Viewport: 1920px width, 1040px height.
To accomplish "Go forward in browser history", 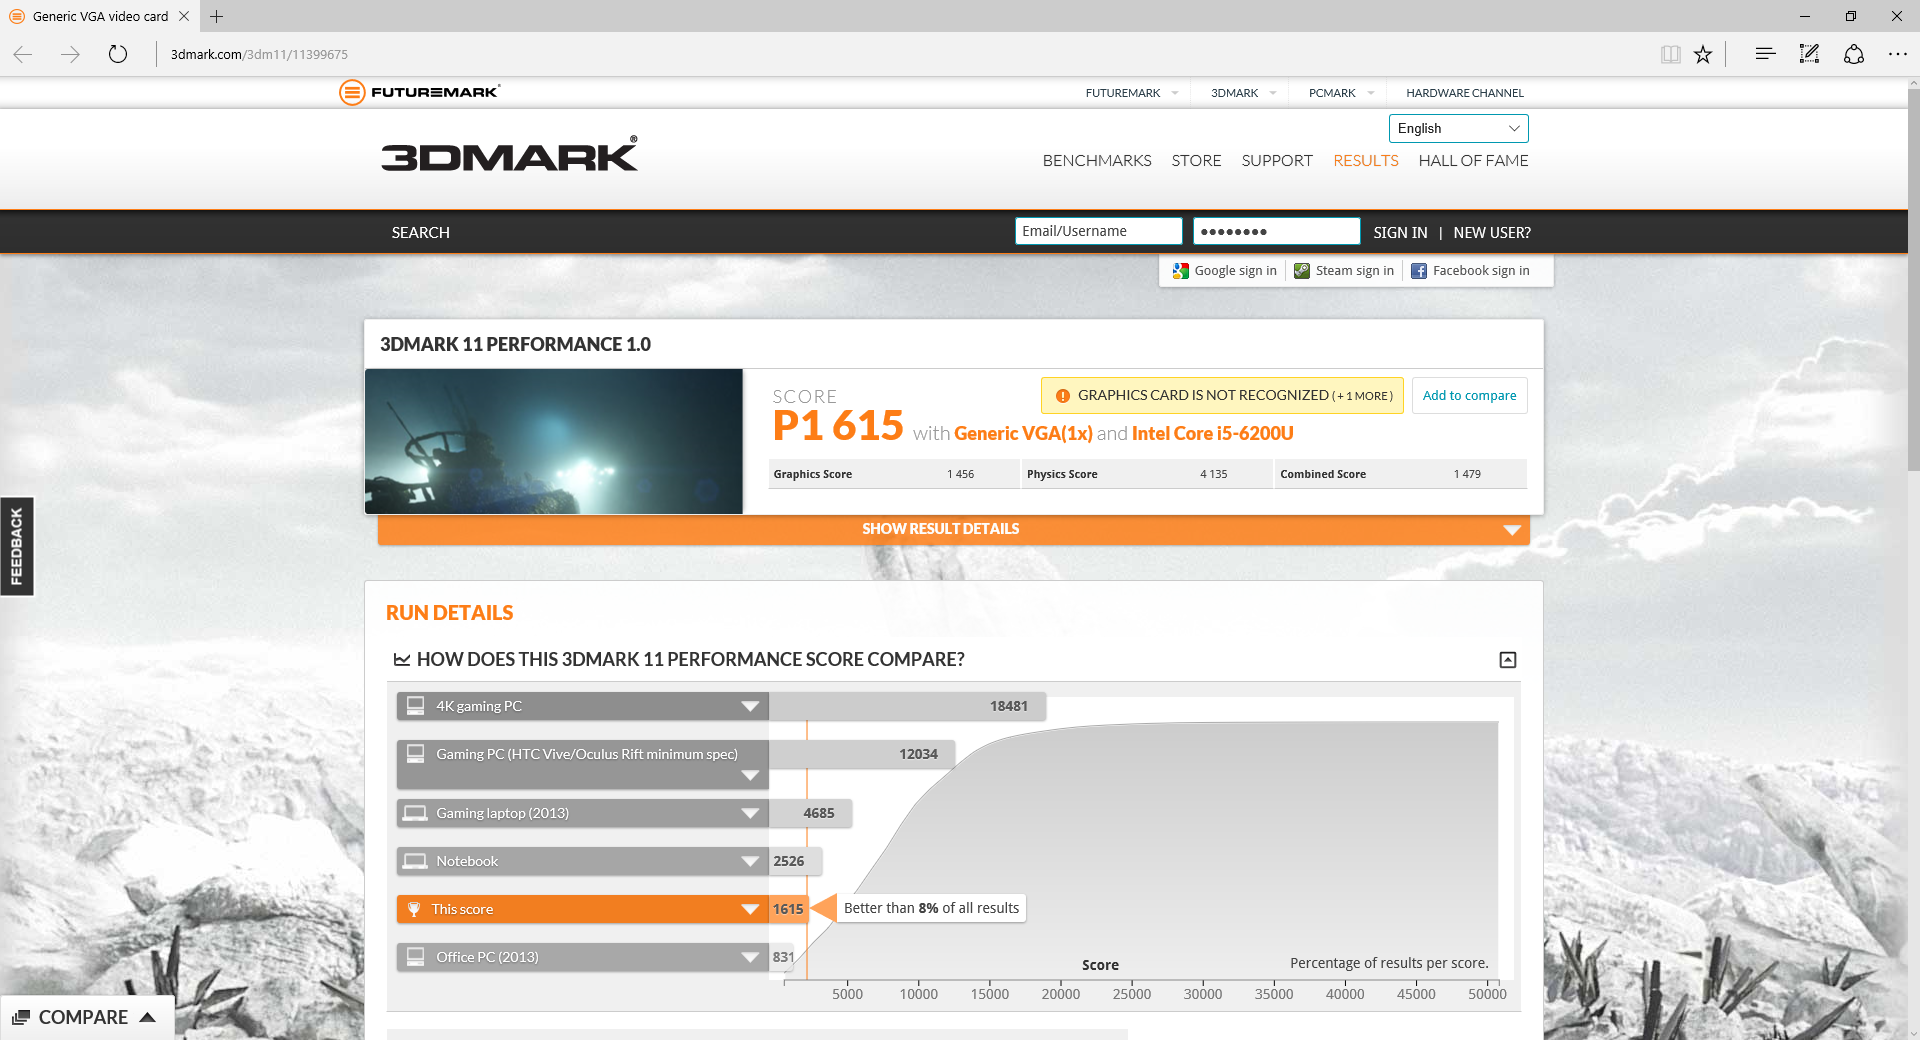I will point(70,54).
